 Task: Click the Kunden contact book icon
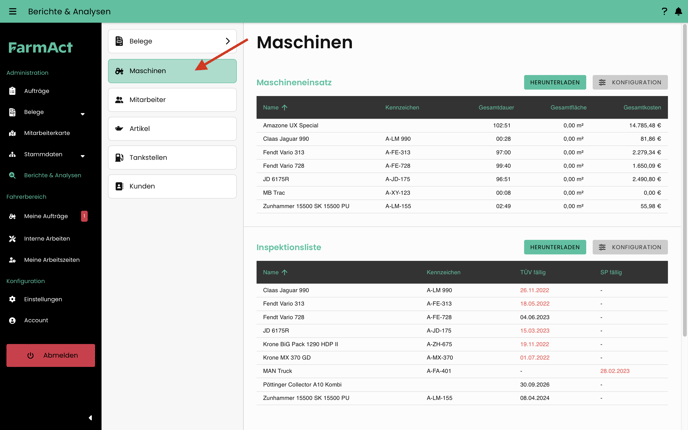tap(119, 186)
